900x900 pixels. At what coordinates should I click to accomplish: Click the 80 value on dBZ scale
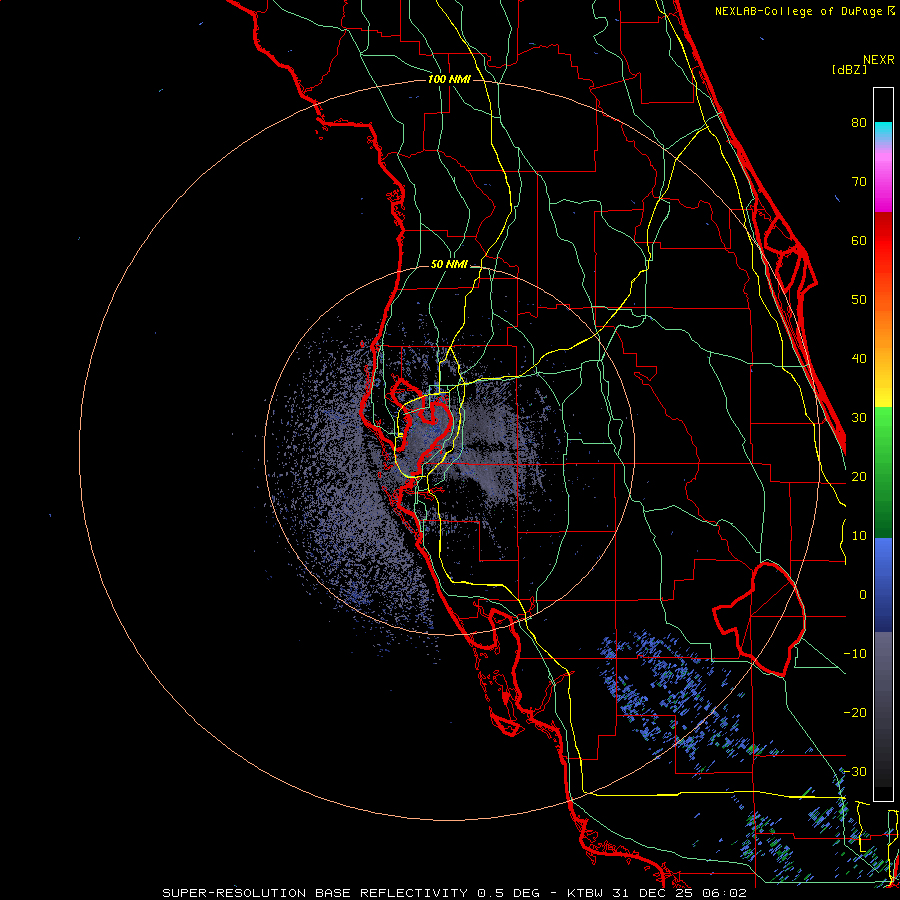coord(859,123)
